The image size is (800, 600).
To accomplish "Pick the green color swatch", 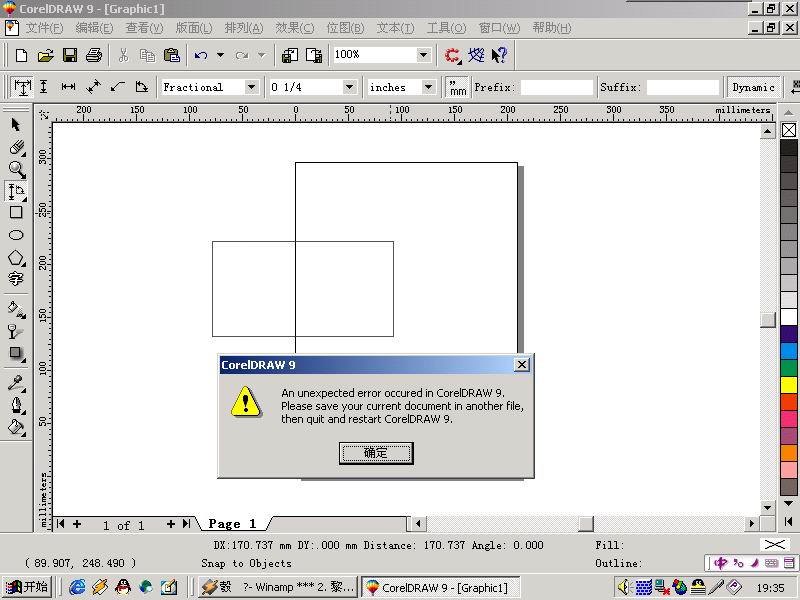I will pos(789,368).
